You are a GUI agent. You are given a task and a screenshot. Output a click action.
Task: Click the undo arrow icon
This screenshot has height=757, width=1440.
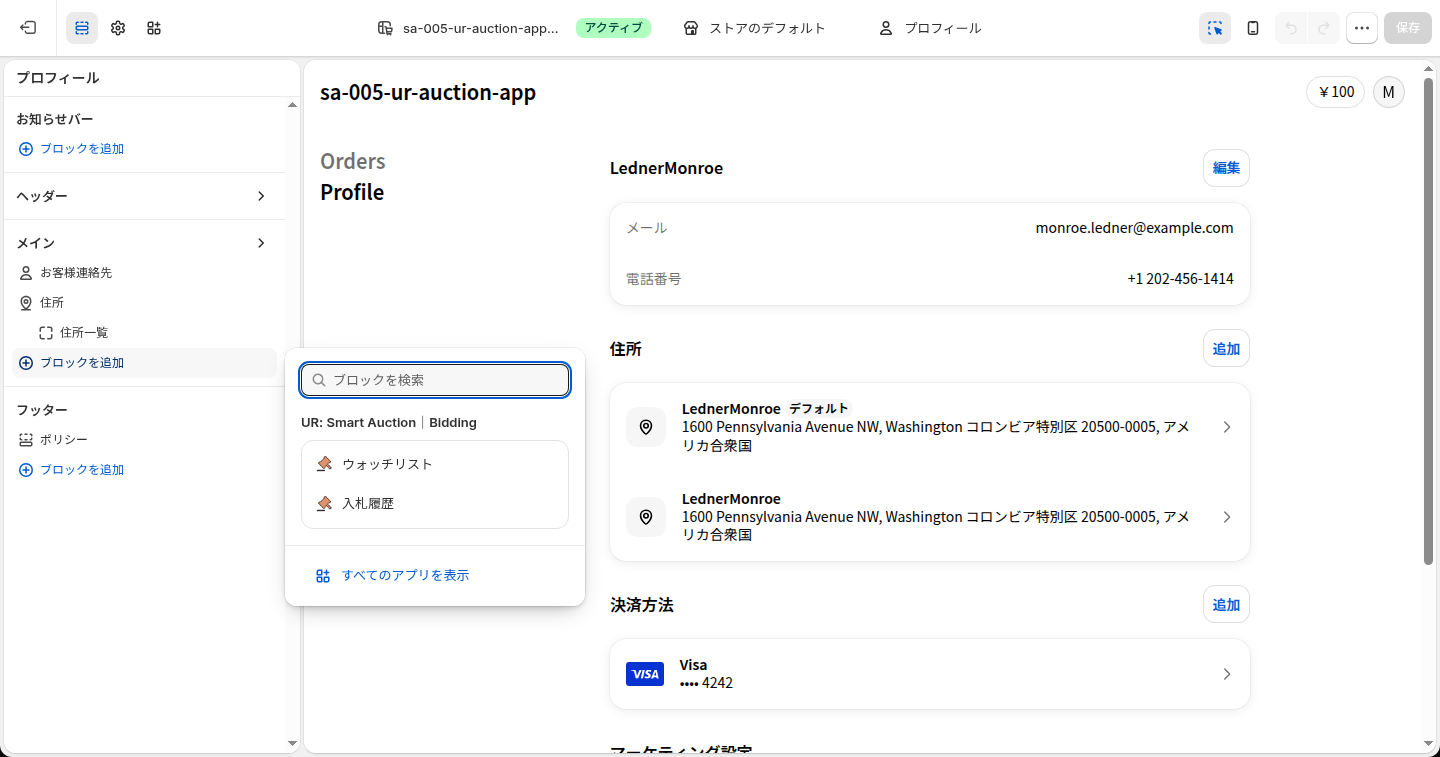[x=1291, y=28]
